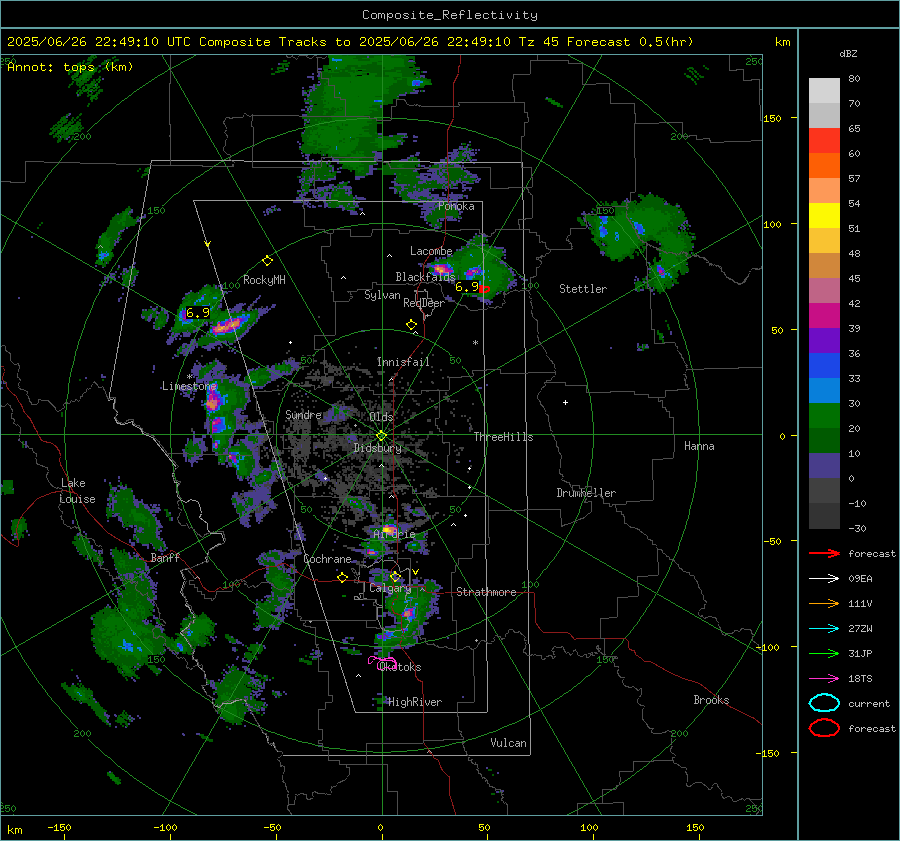Click the Calgary label
This screenshot has height=841, width=900.
[x=390, y=588]
